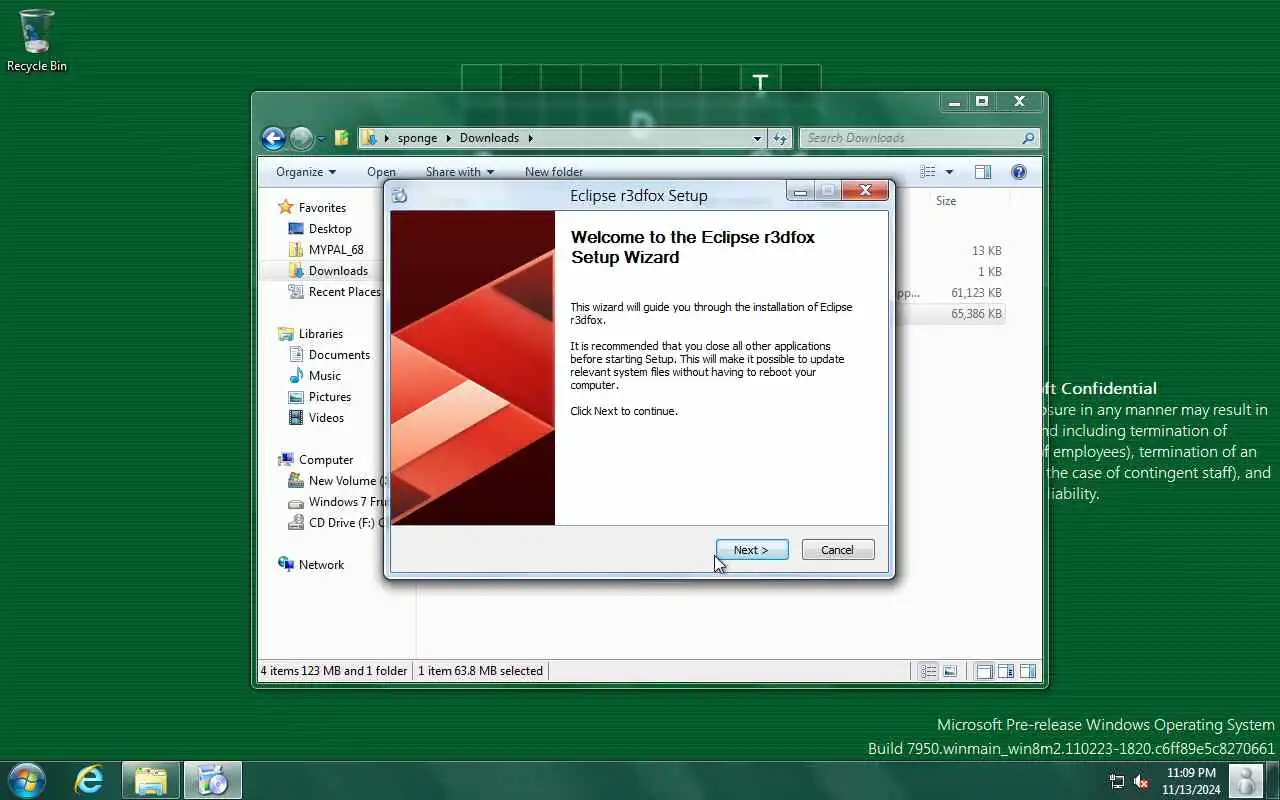Open the Share with menu
Viewport: 1280px width, 800px height.
pyautogui.click(x=460, y=172)
